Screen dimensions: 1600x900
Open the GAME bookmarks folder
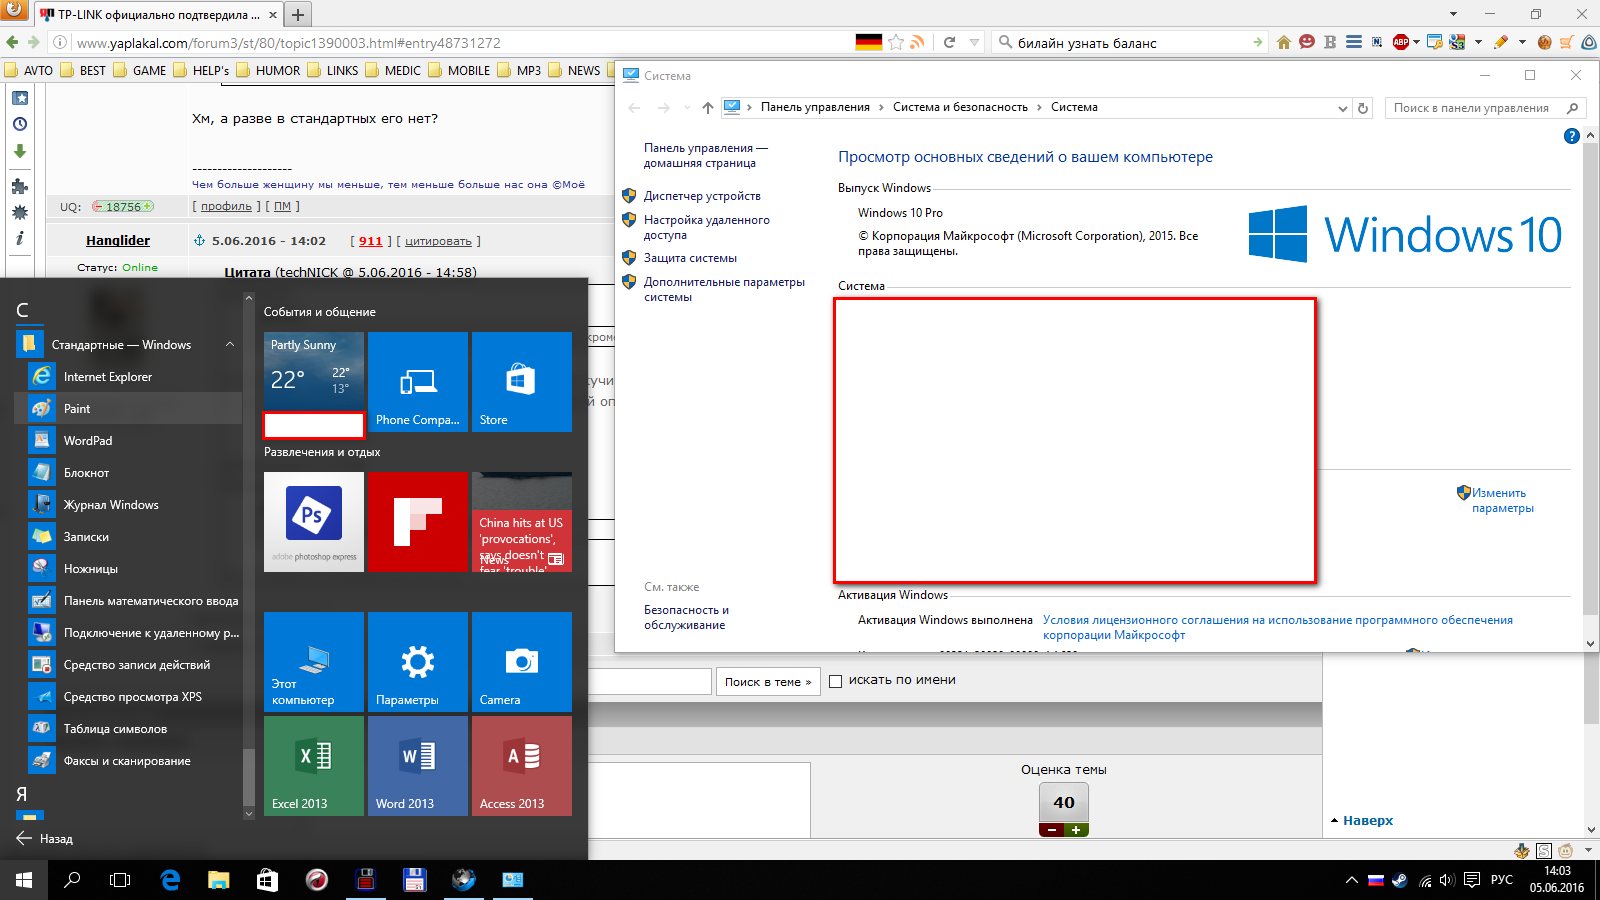(x=140, y=70)
